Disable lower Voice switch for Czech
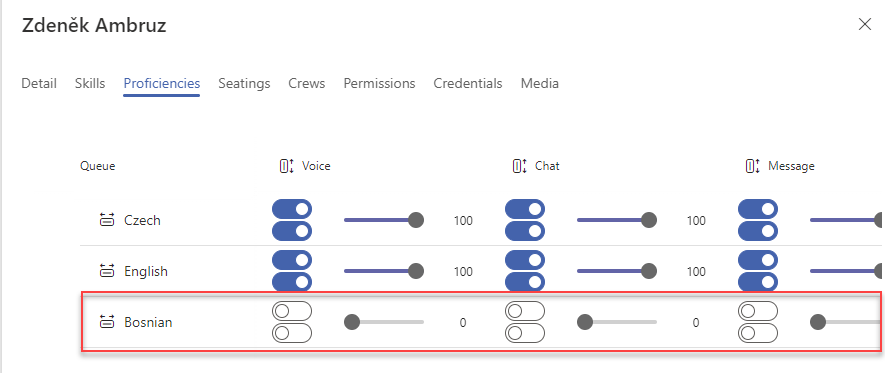This screenshot has width=885, height=373. point(292,231)
